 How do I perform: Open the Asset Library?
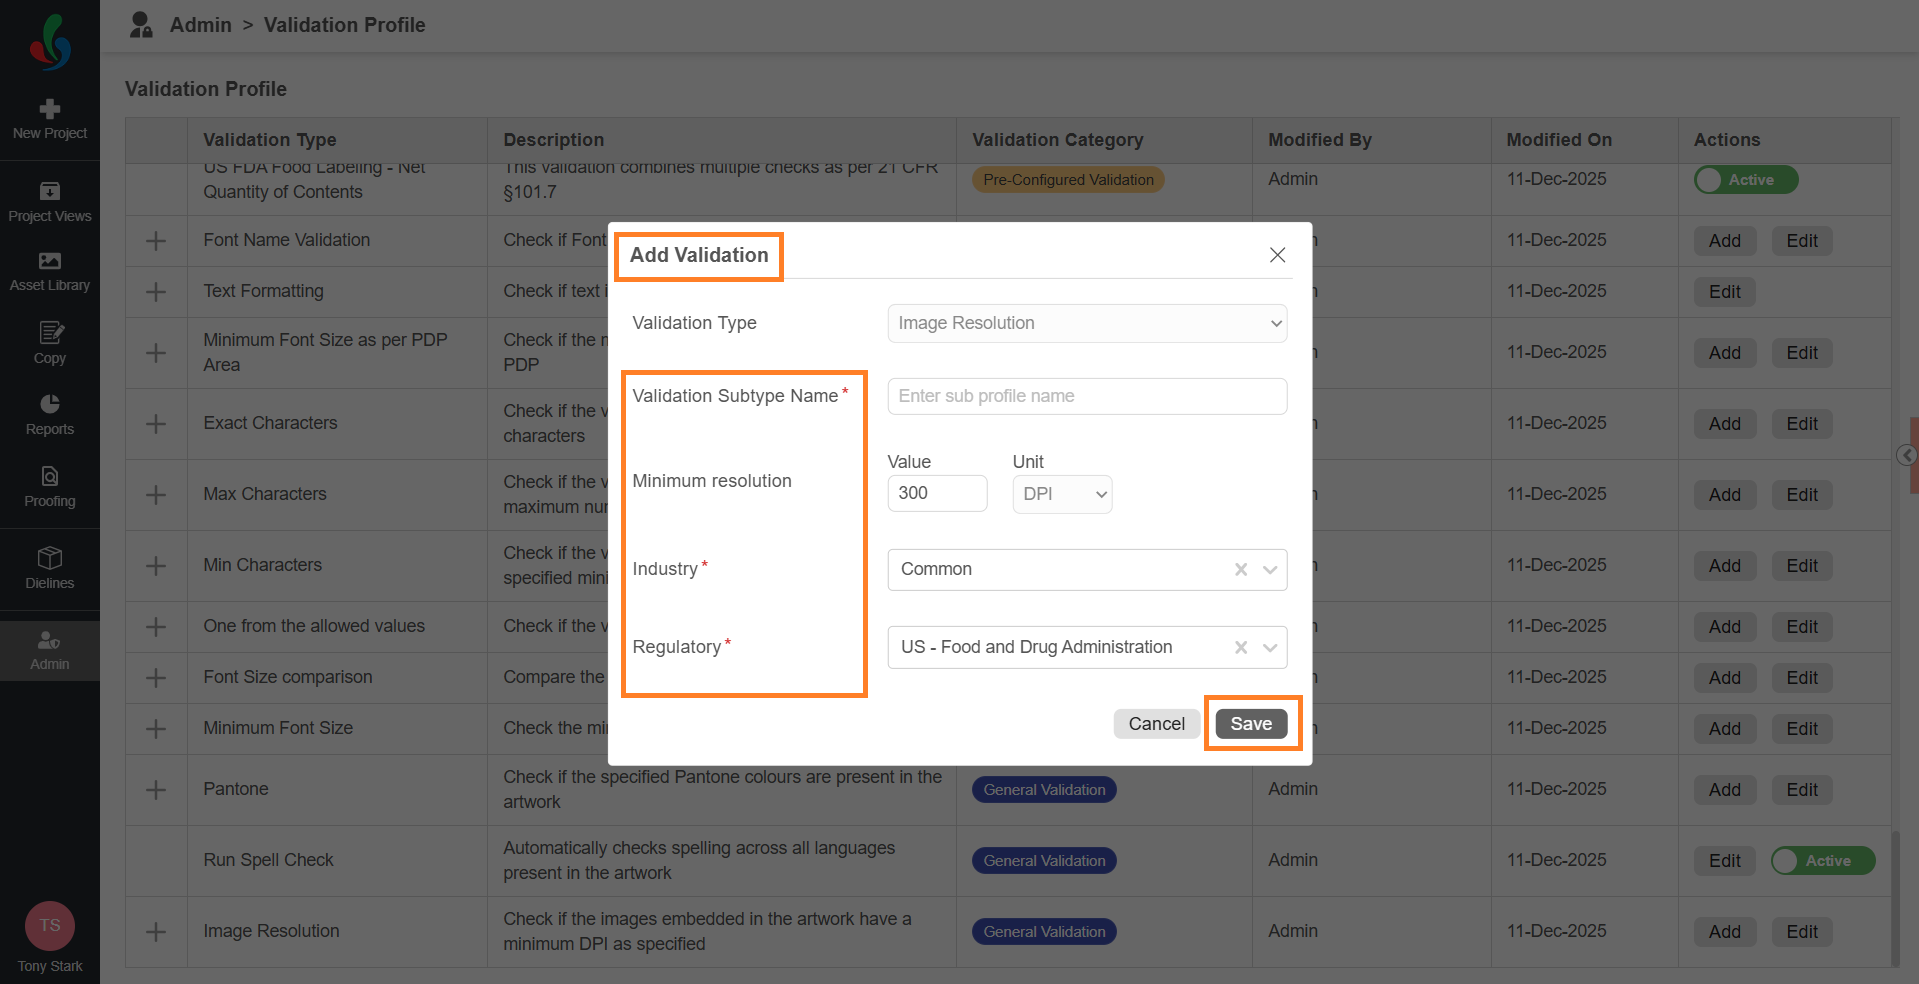pos(50,271)
